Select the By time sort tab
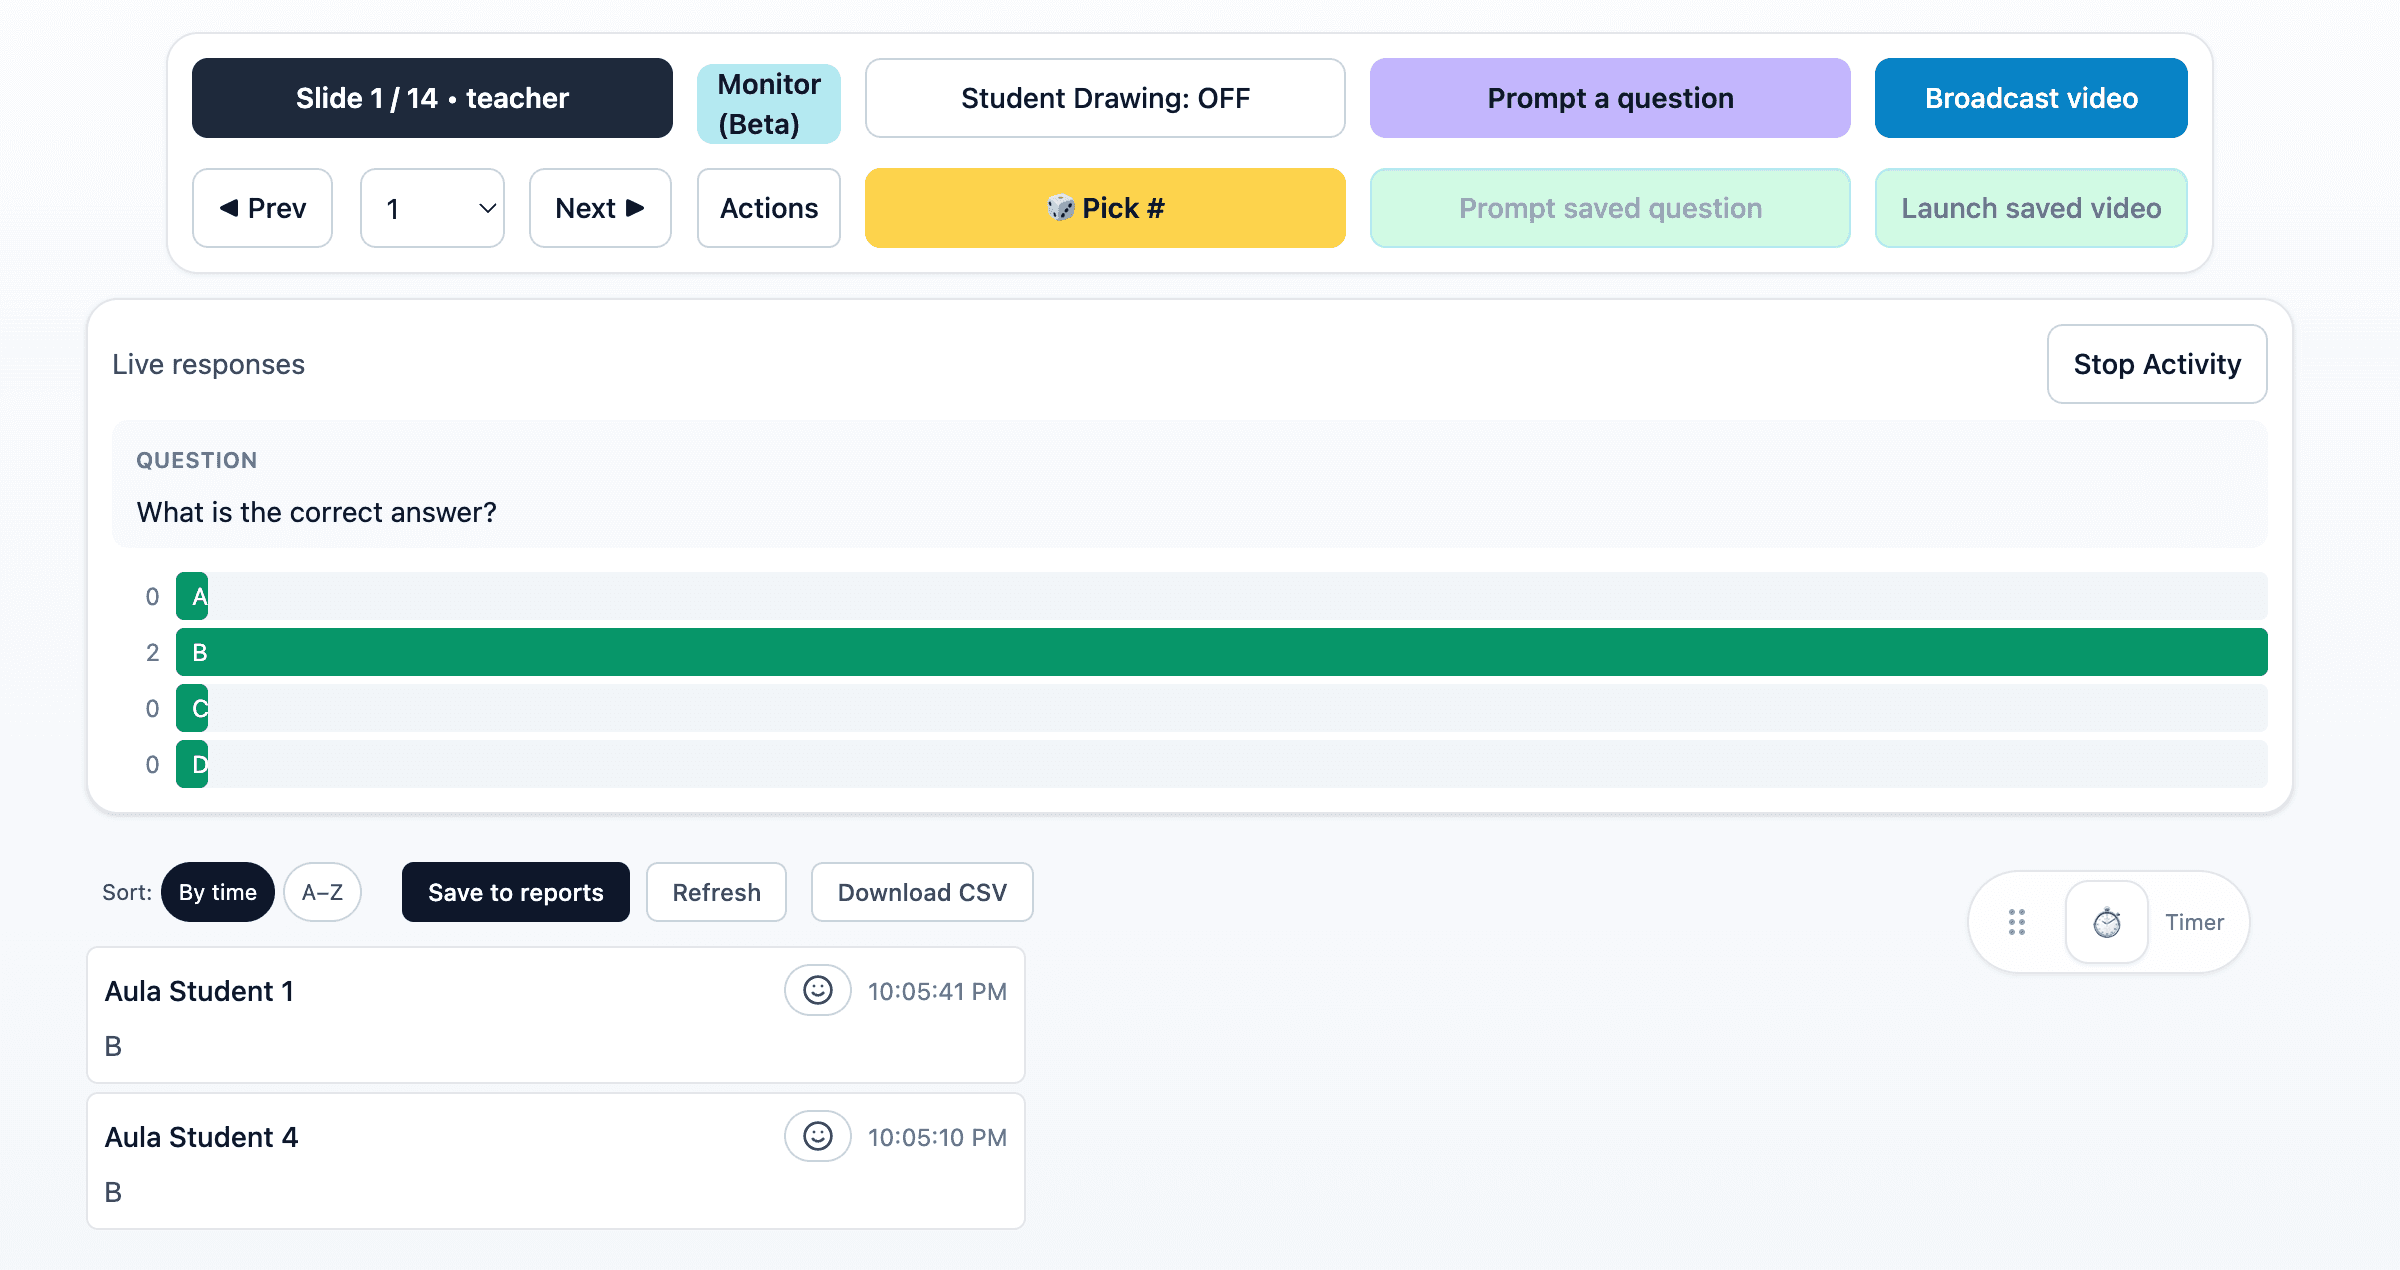The height and width of the screenshot is (1270, 2400). 217,892
